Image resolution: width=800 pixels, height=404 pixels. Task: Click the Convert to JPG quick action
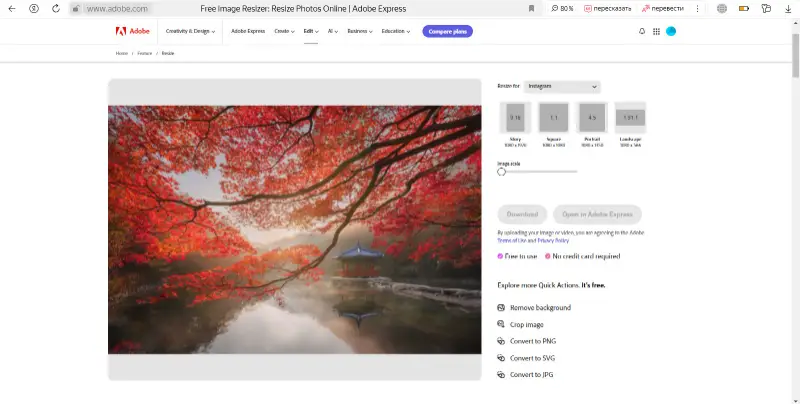[x=531, y=374]
